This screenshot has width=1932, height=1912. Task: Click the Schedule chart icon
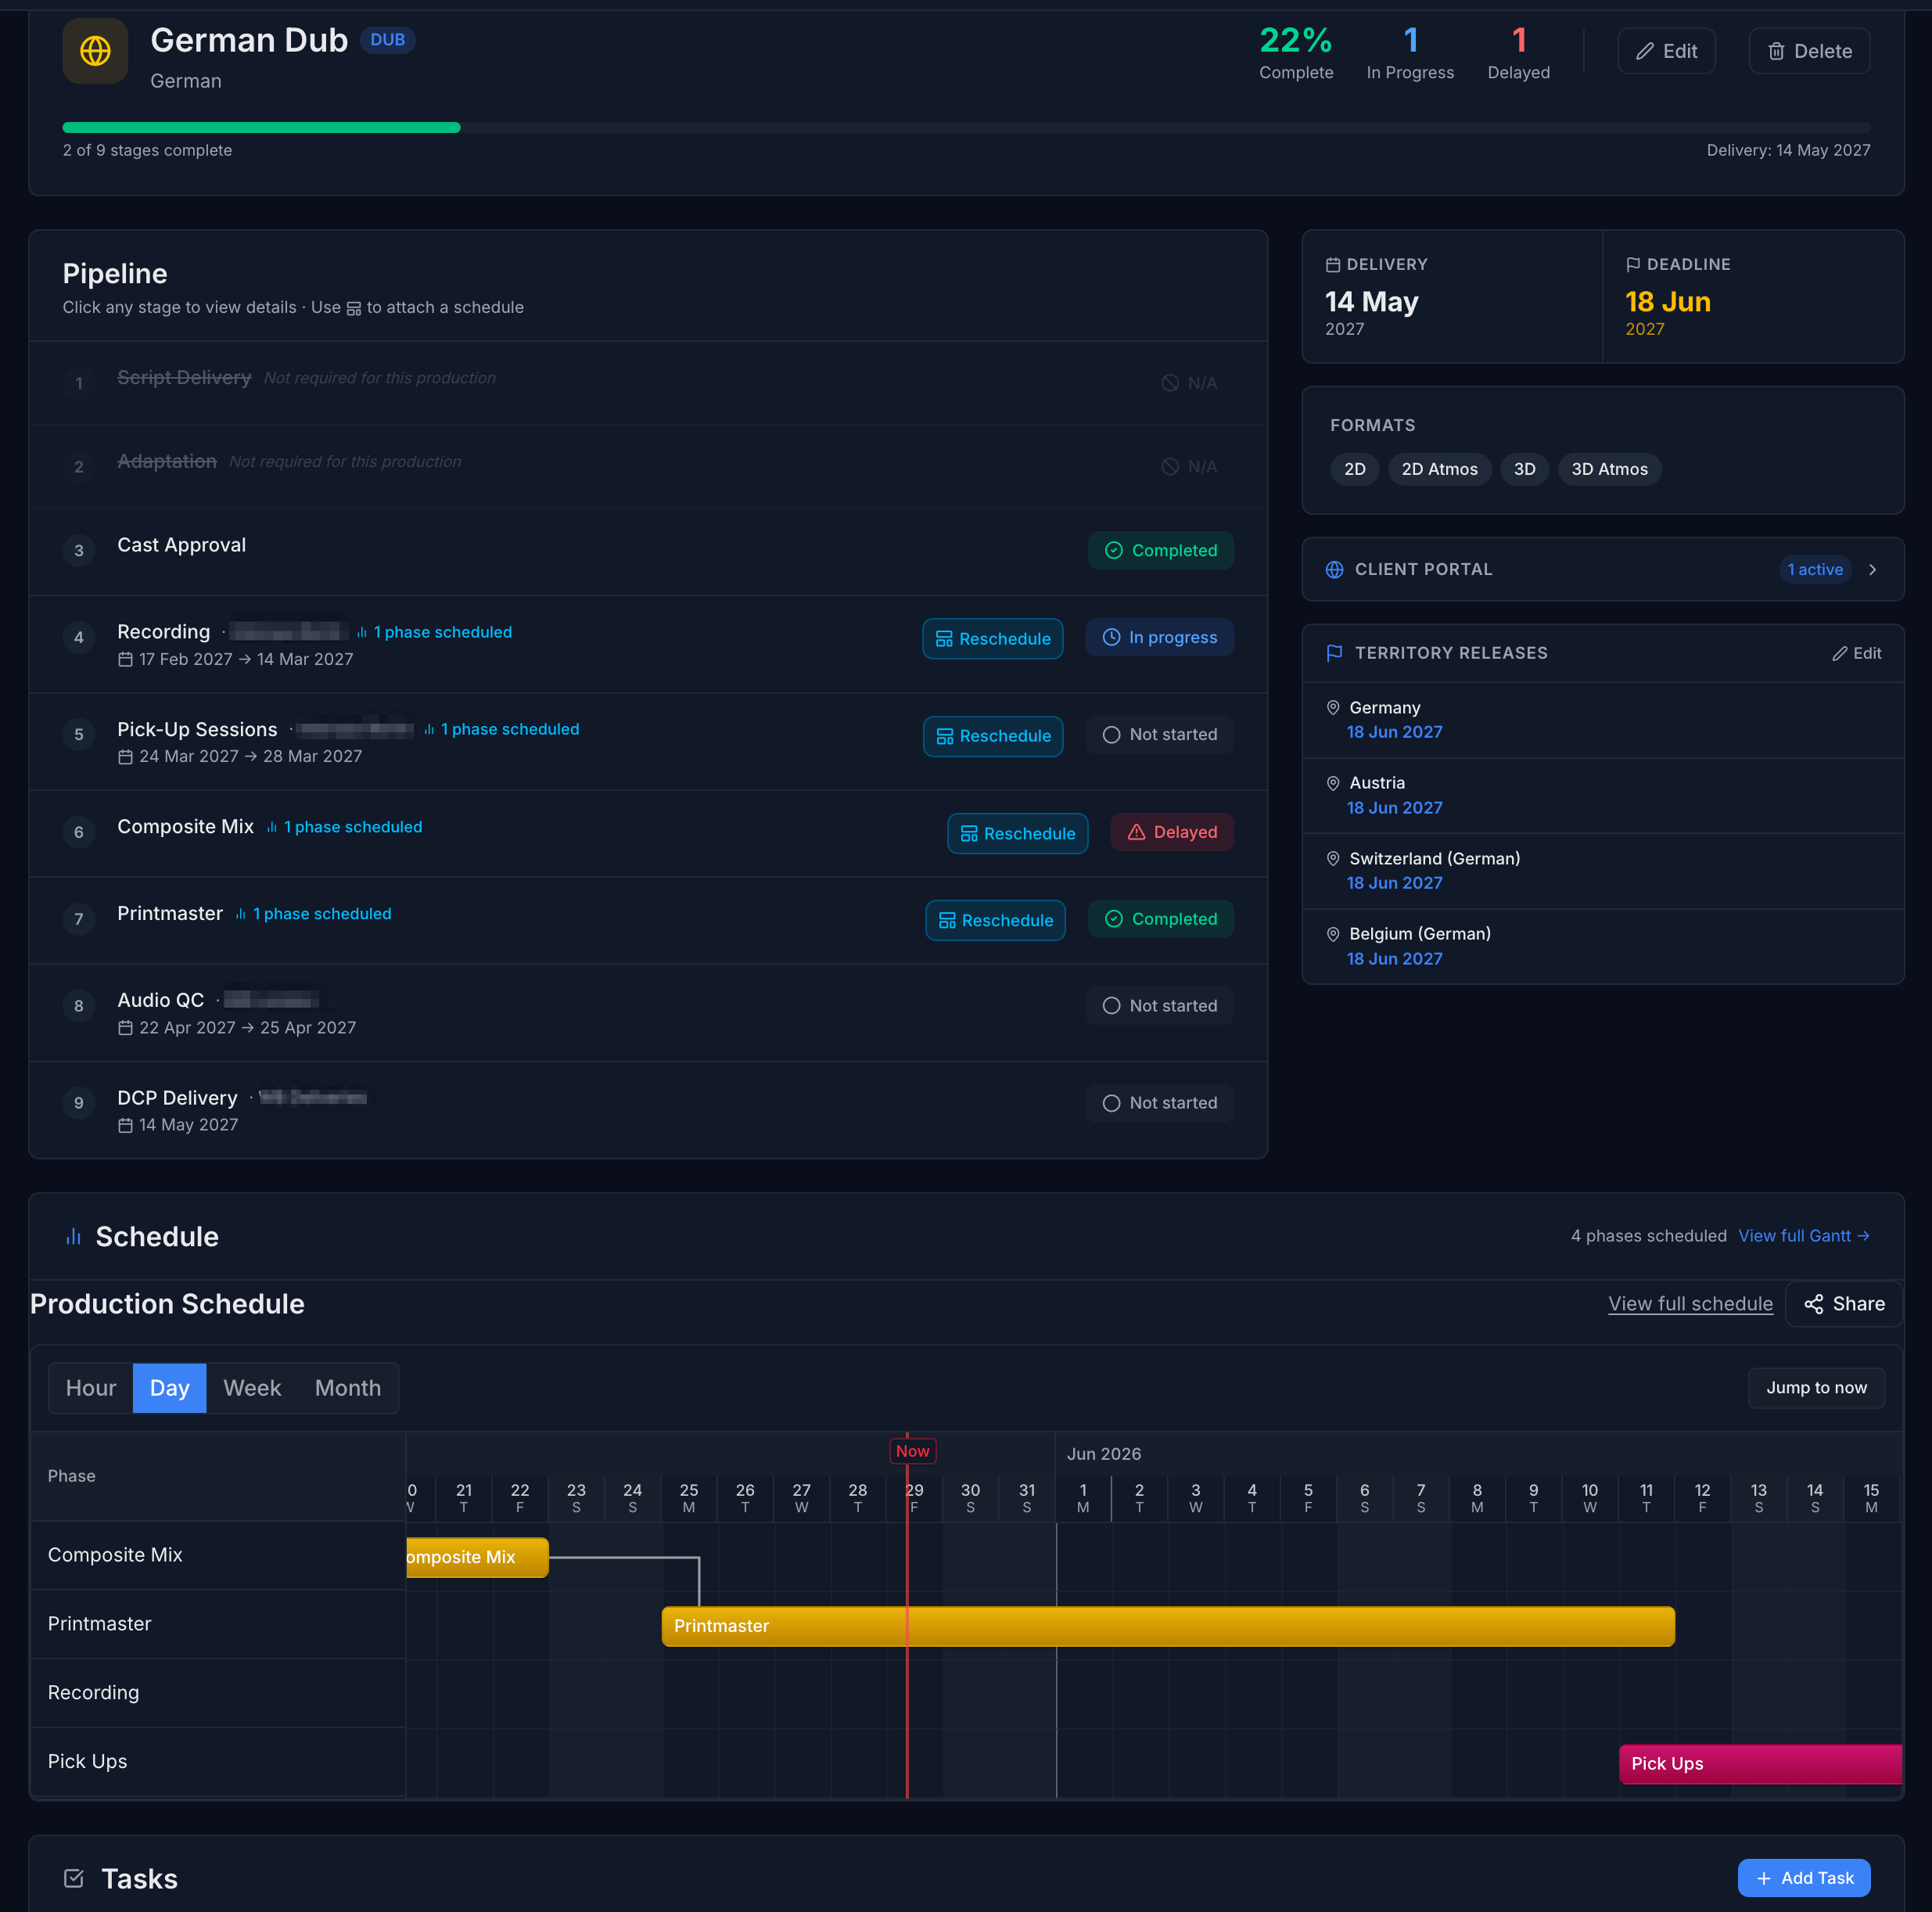click(73, 1237)
